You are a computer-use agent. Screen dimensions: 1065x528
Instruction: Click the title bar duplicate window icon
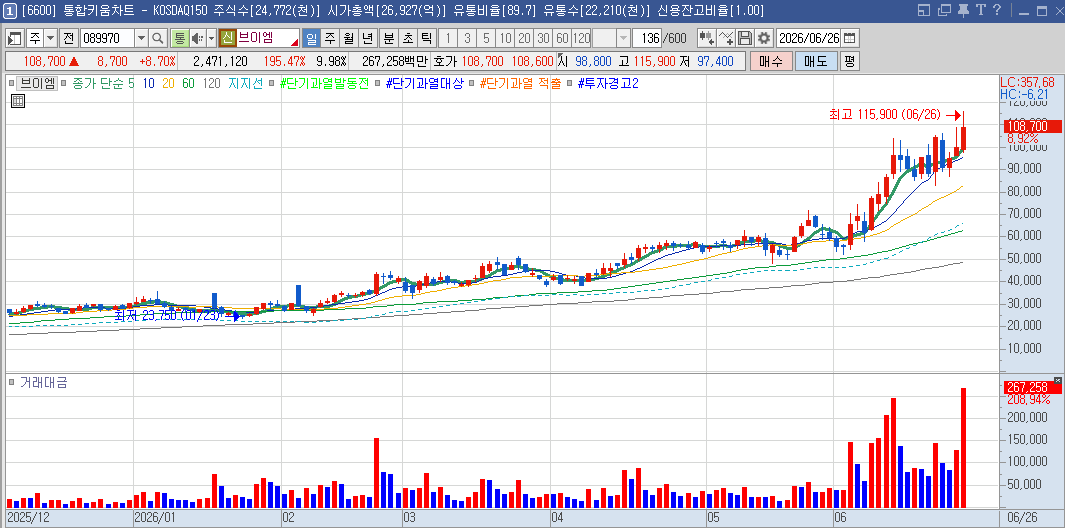coord(943,10)
